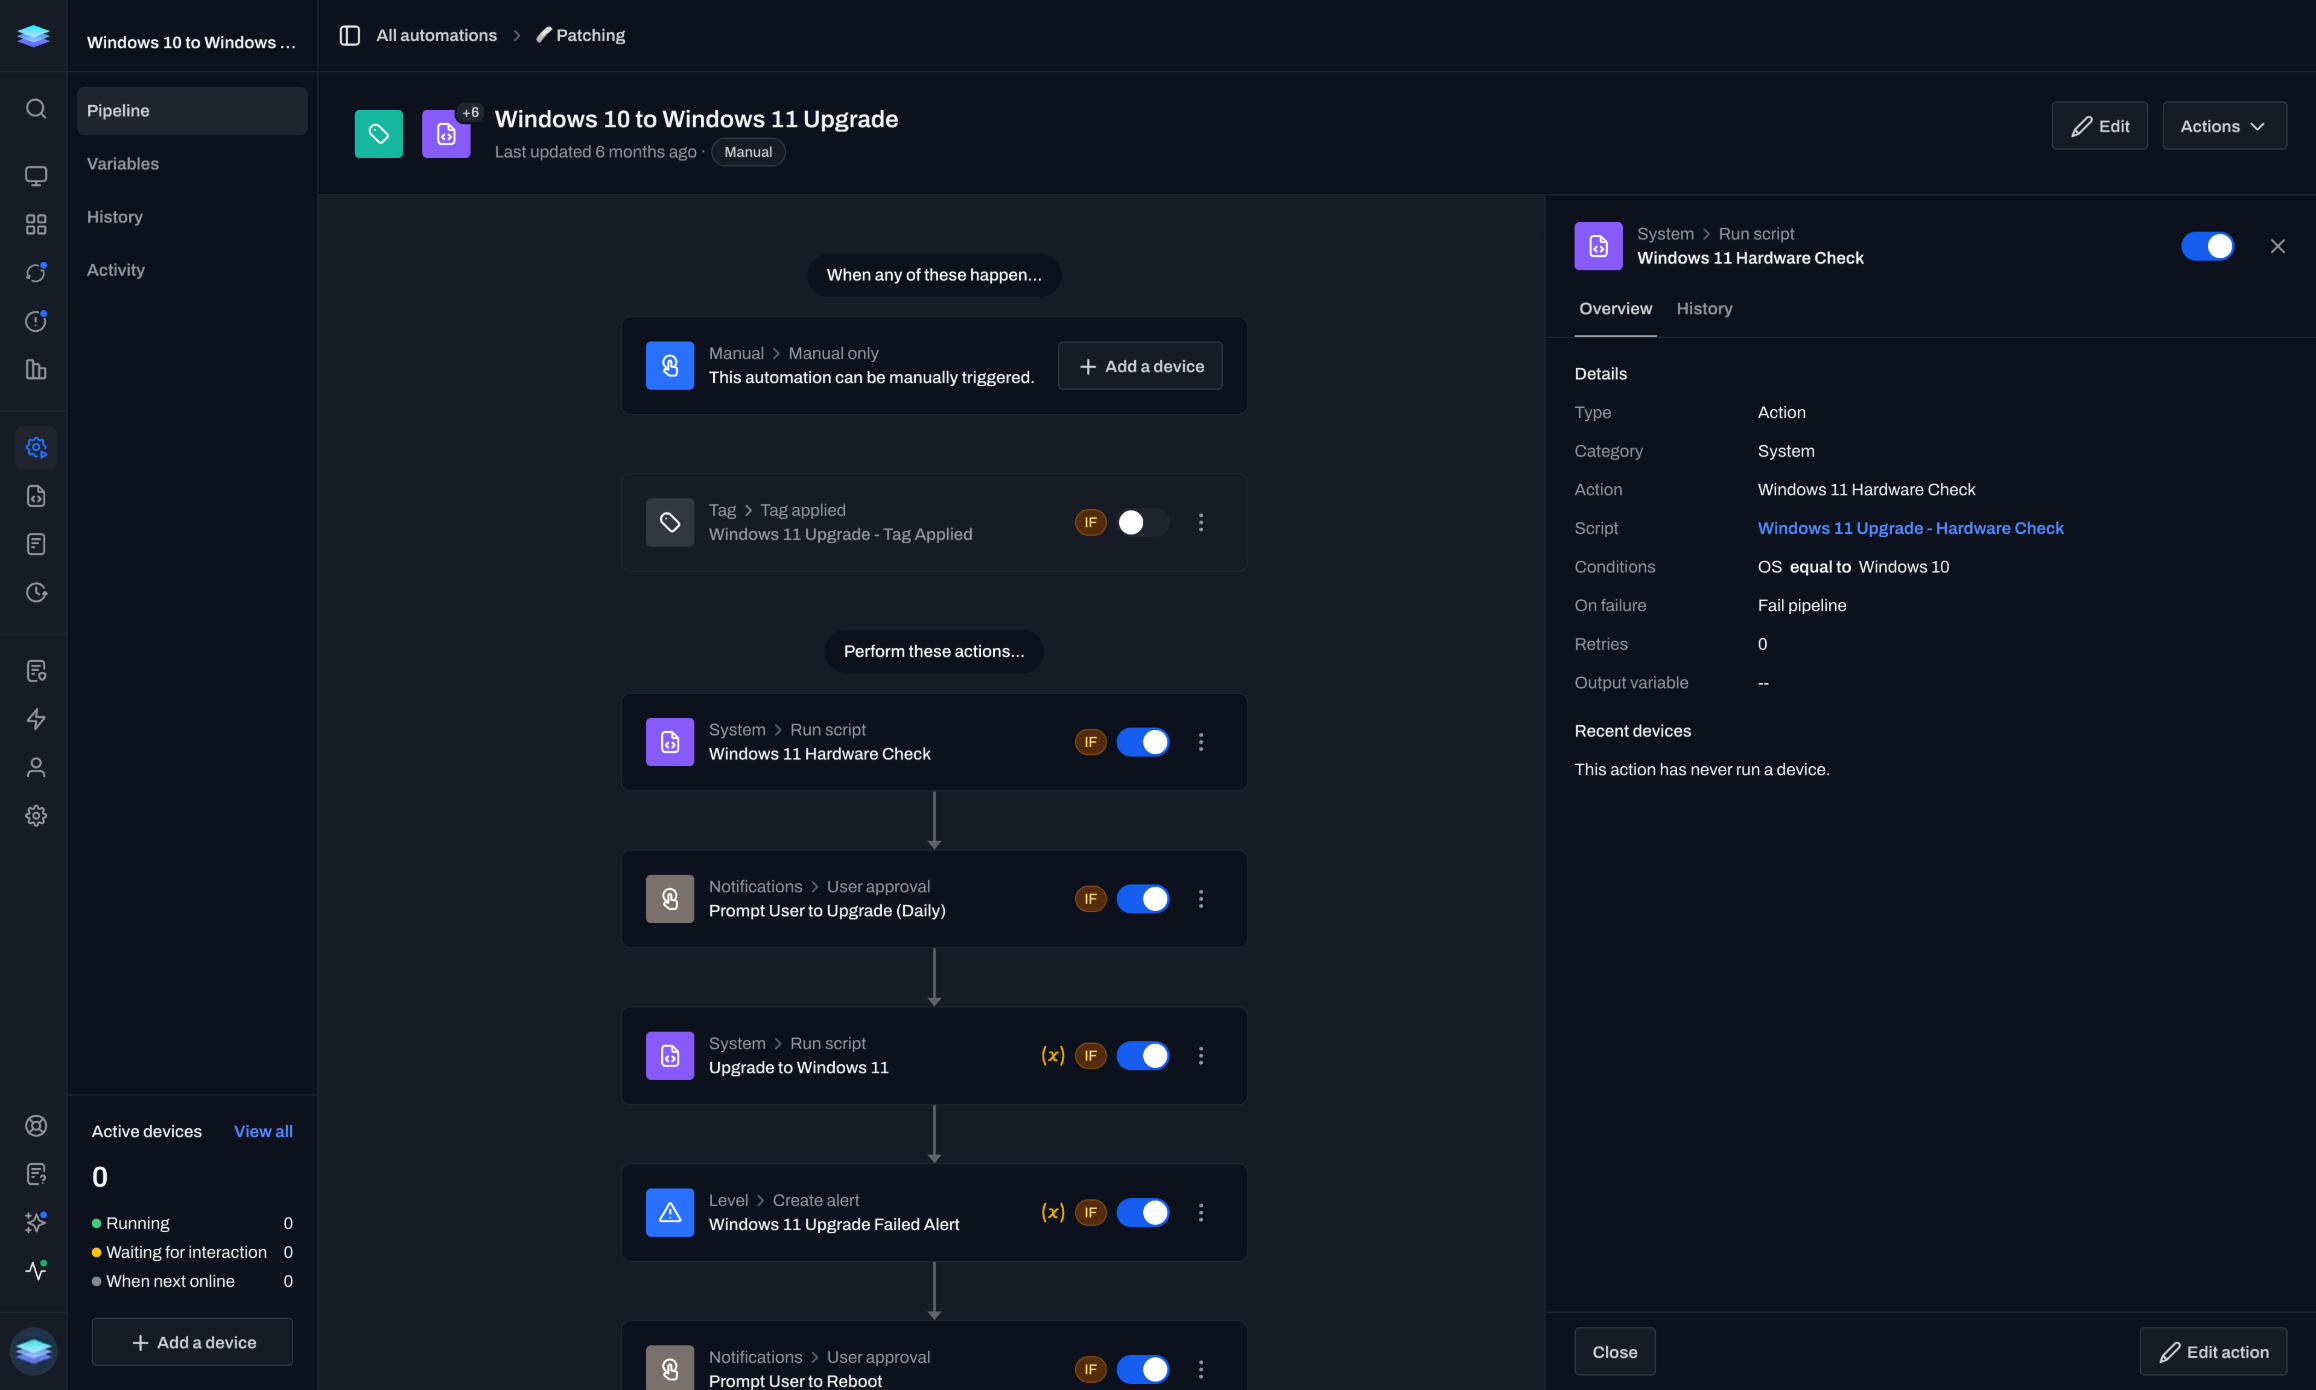Viewport: 2316px width, 1390px height.
Task: Toggle Prompt User to Upgrade (Daily) step
Action: coord(1143,899)
